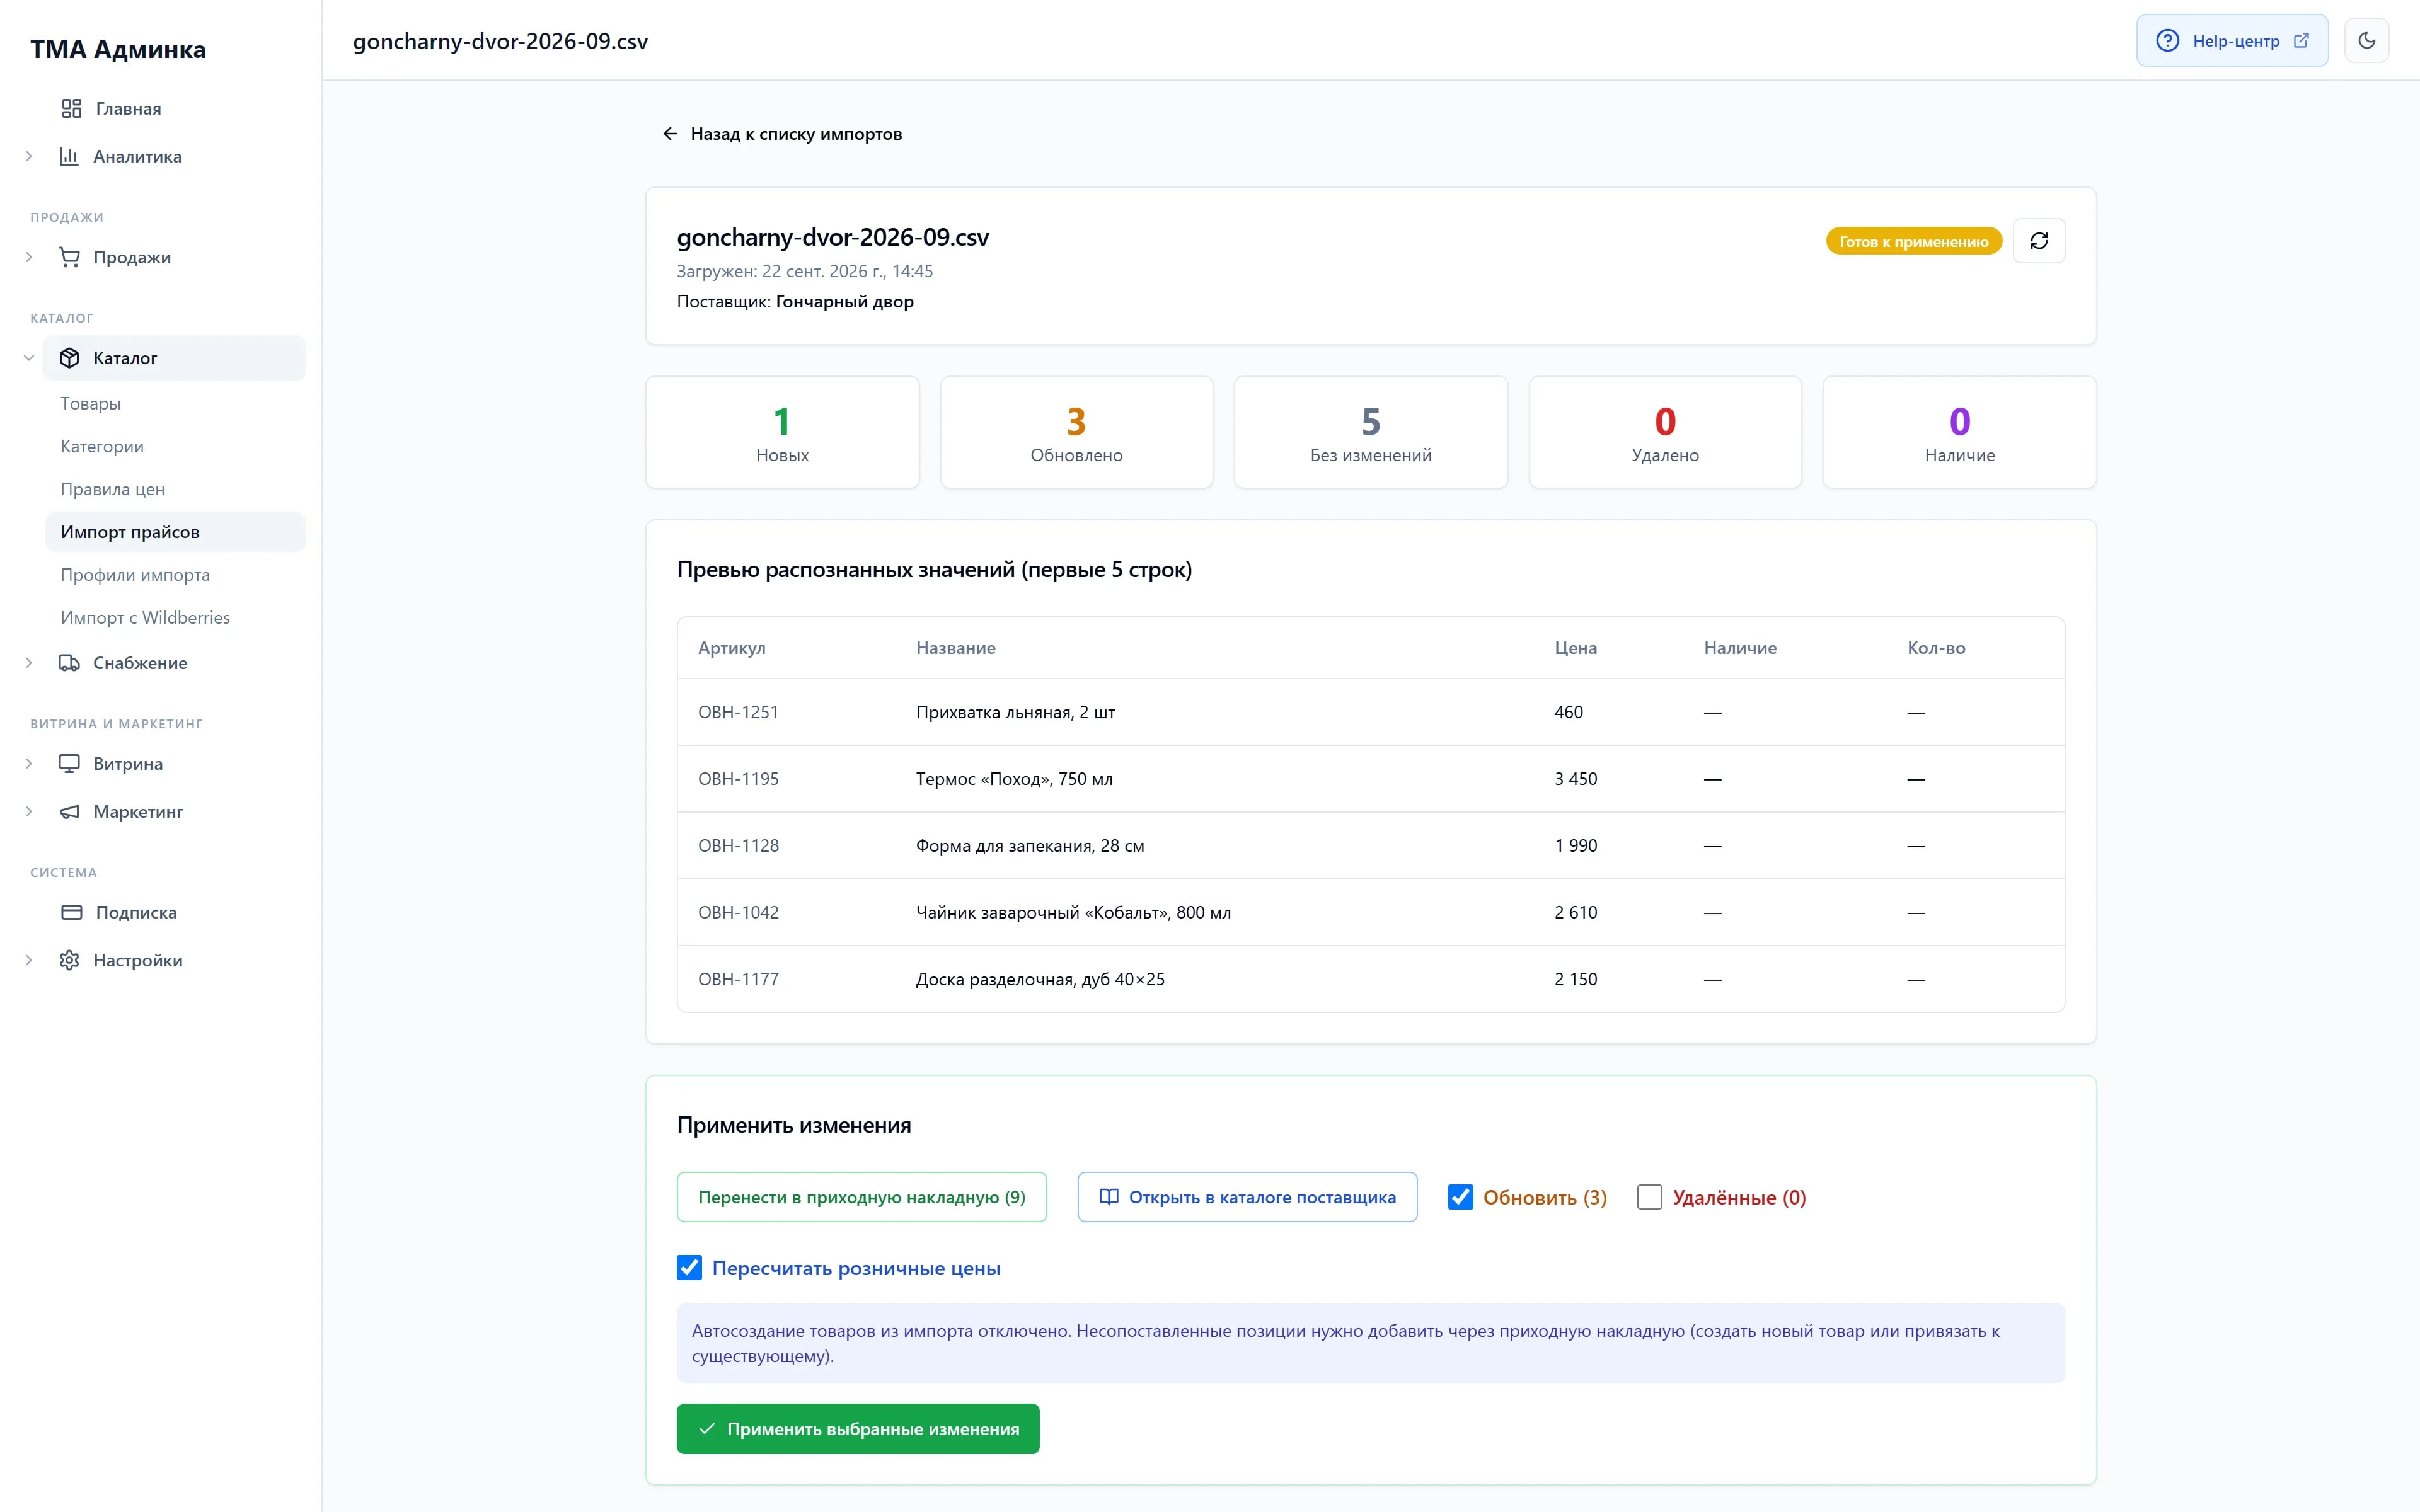Click the Подписка card icon

(x=71, y=912)
